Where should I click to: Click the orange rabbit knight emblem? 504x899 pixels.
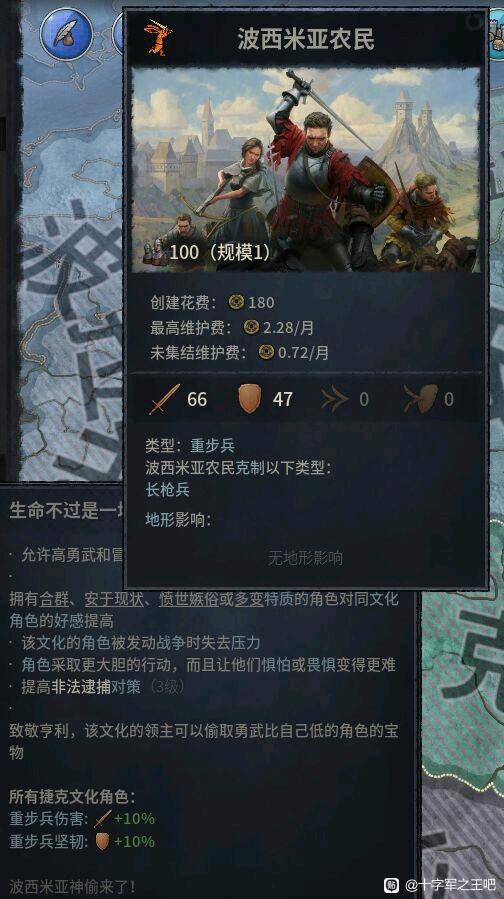tap(158, 38)
